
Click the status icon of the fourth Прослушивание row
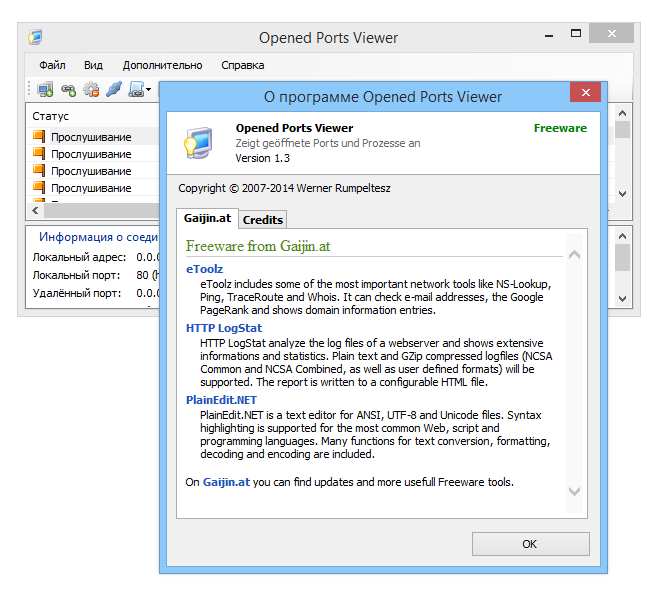coord(39,187)
